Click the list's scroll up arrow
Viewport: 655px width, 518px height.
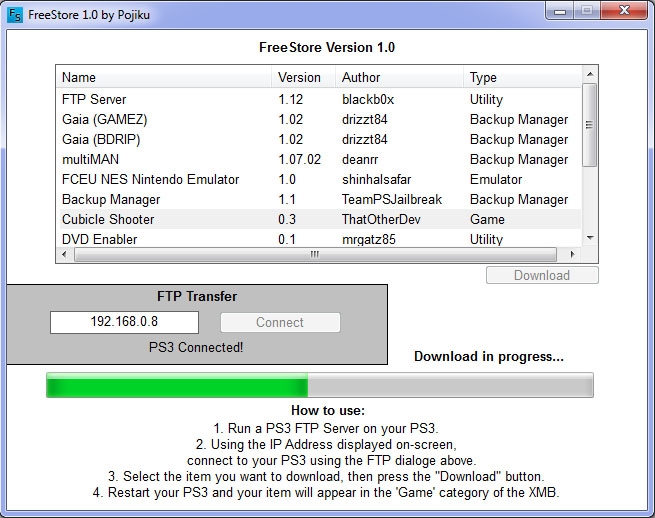click(x=590, y=74)
